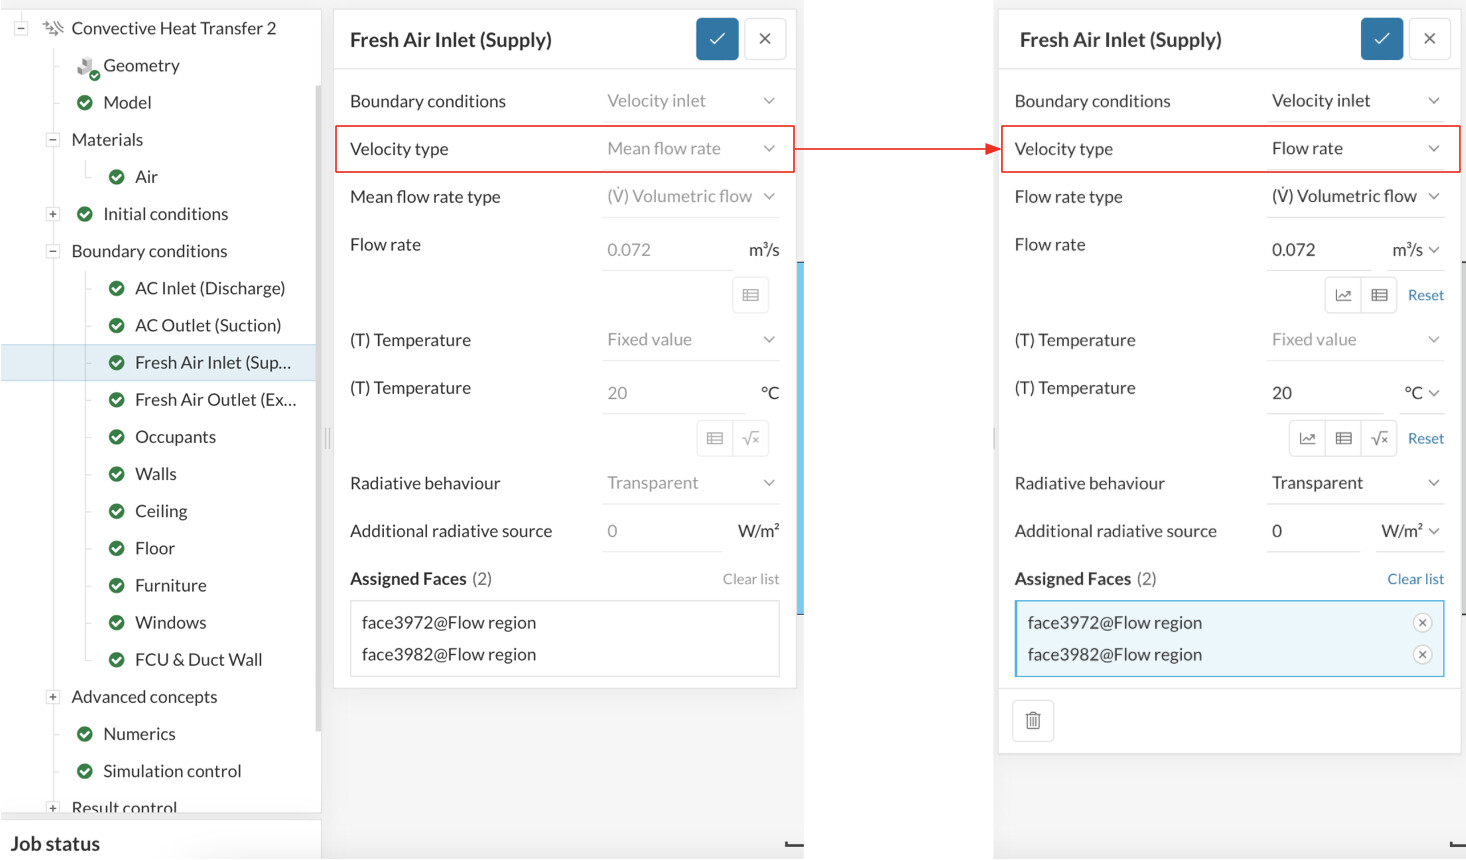Open flow rate graph plot icon
This screenshot has height=860, width=1466.
click(1343, 295)
